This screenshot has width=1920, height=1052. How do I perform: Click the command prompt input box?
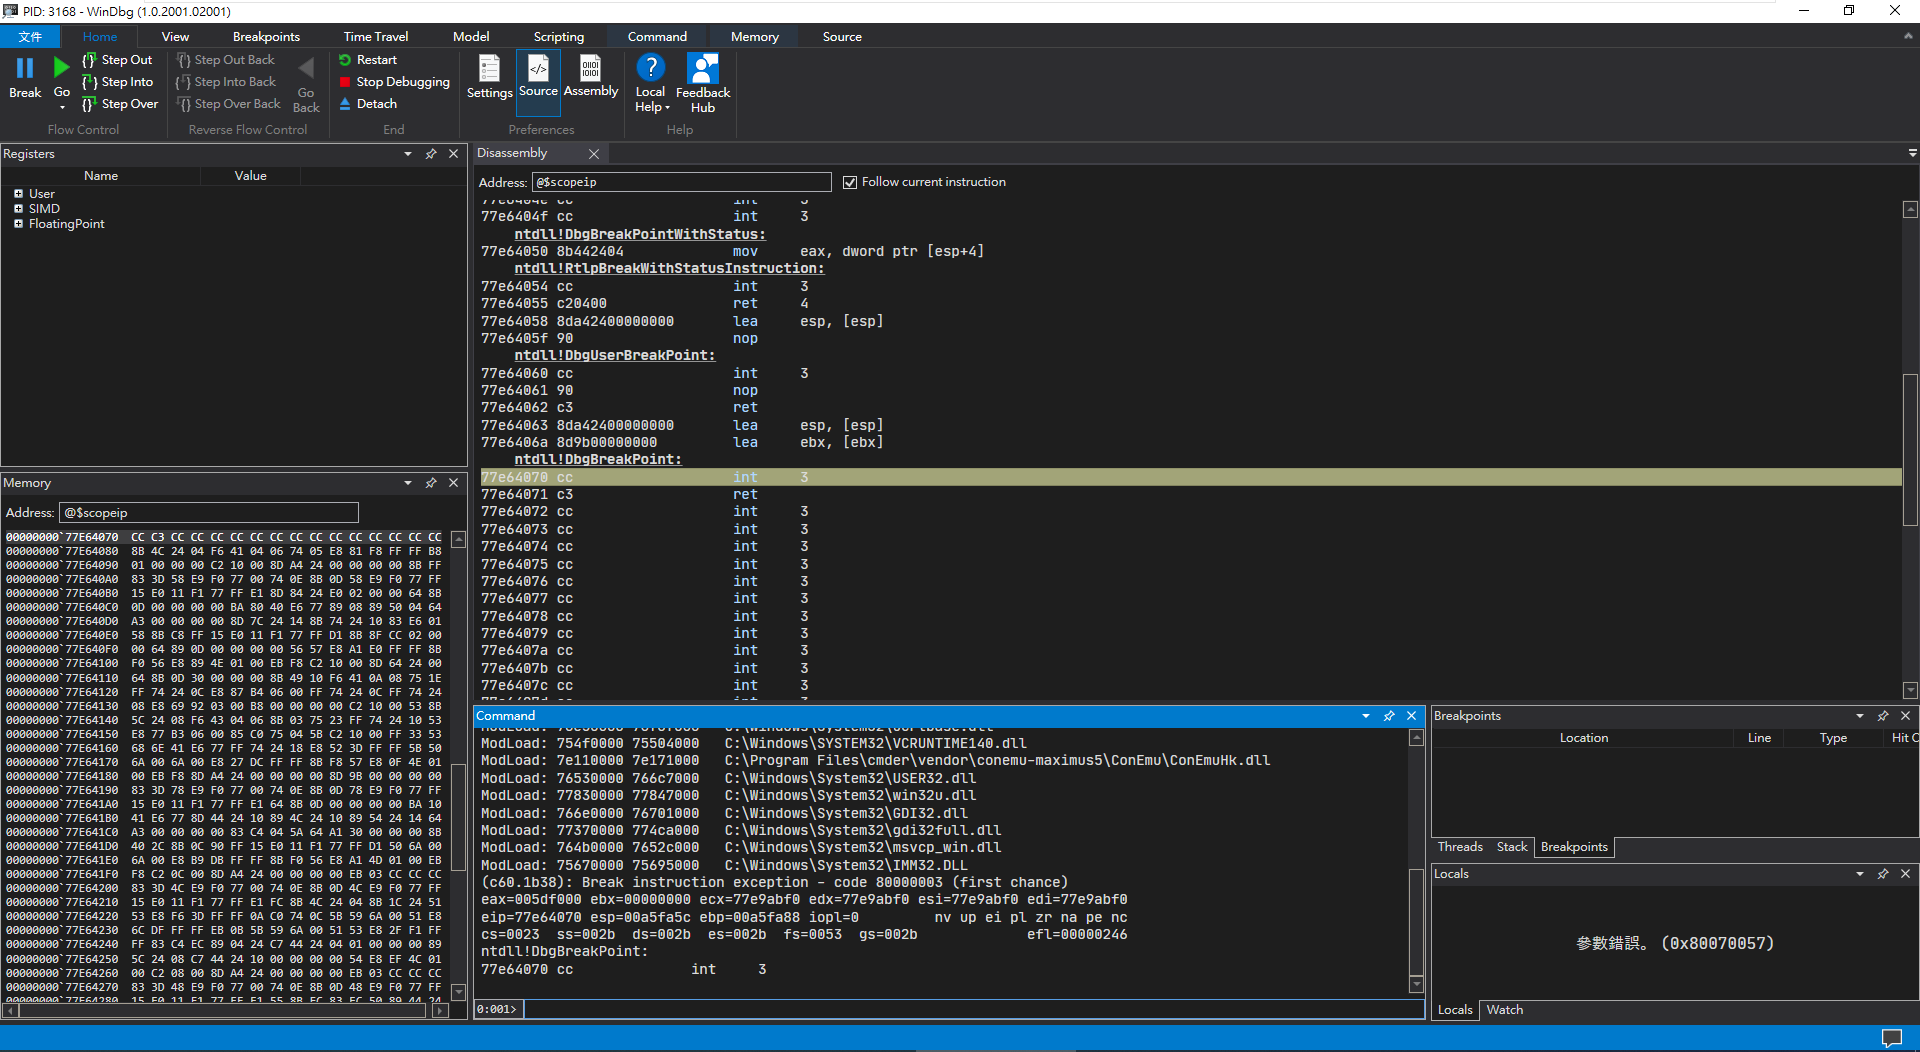973,1009
